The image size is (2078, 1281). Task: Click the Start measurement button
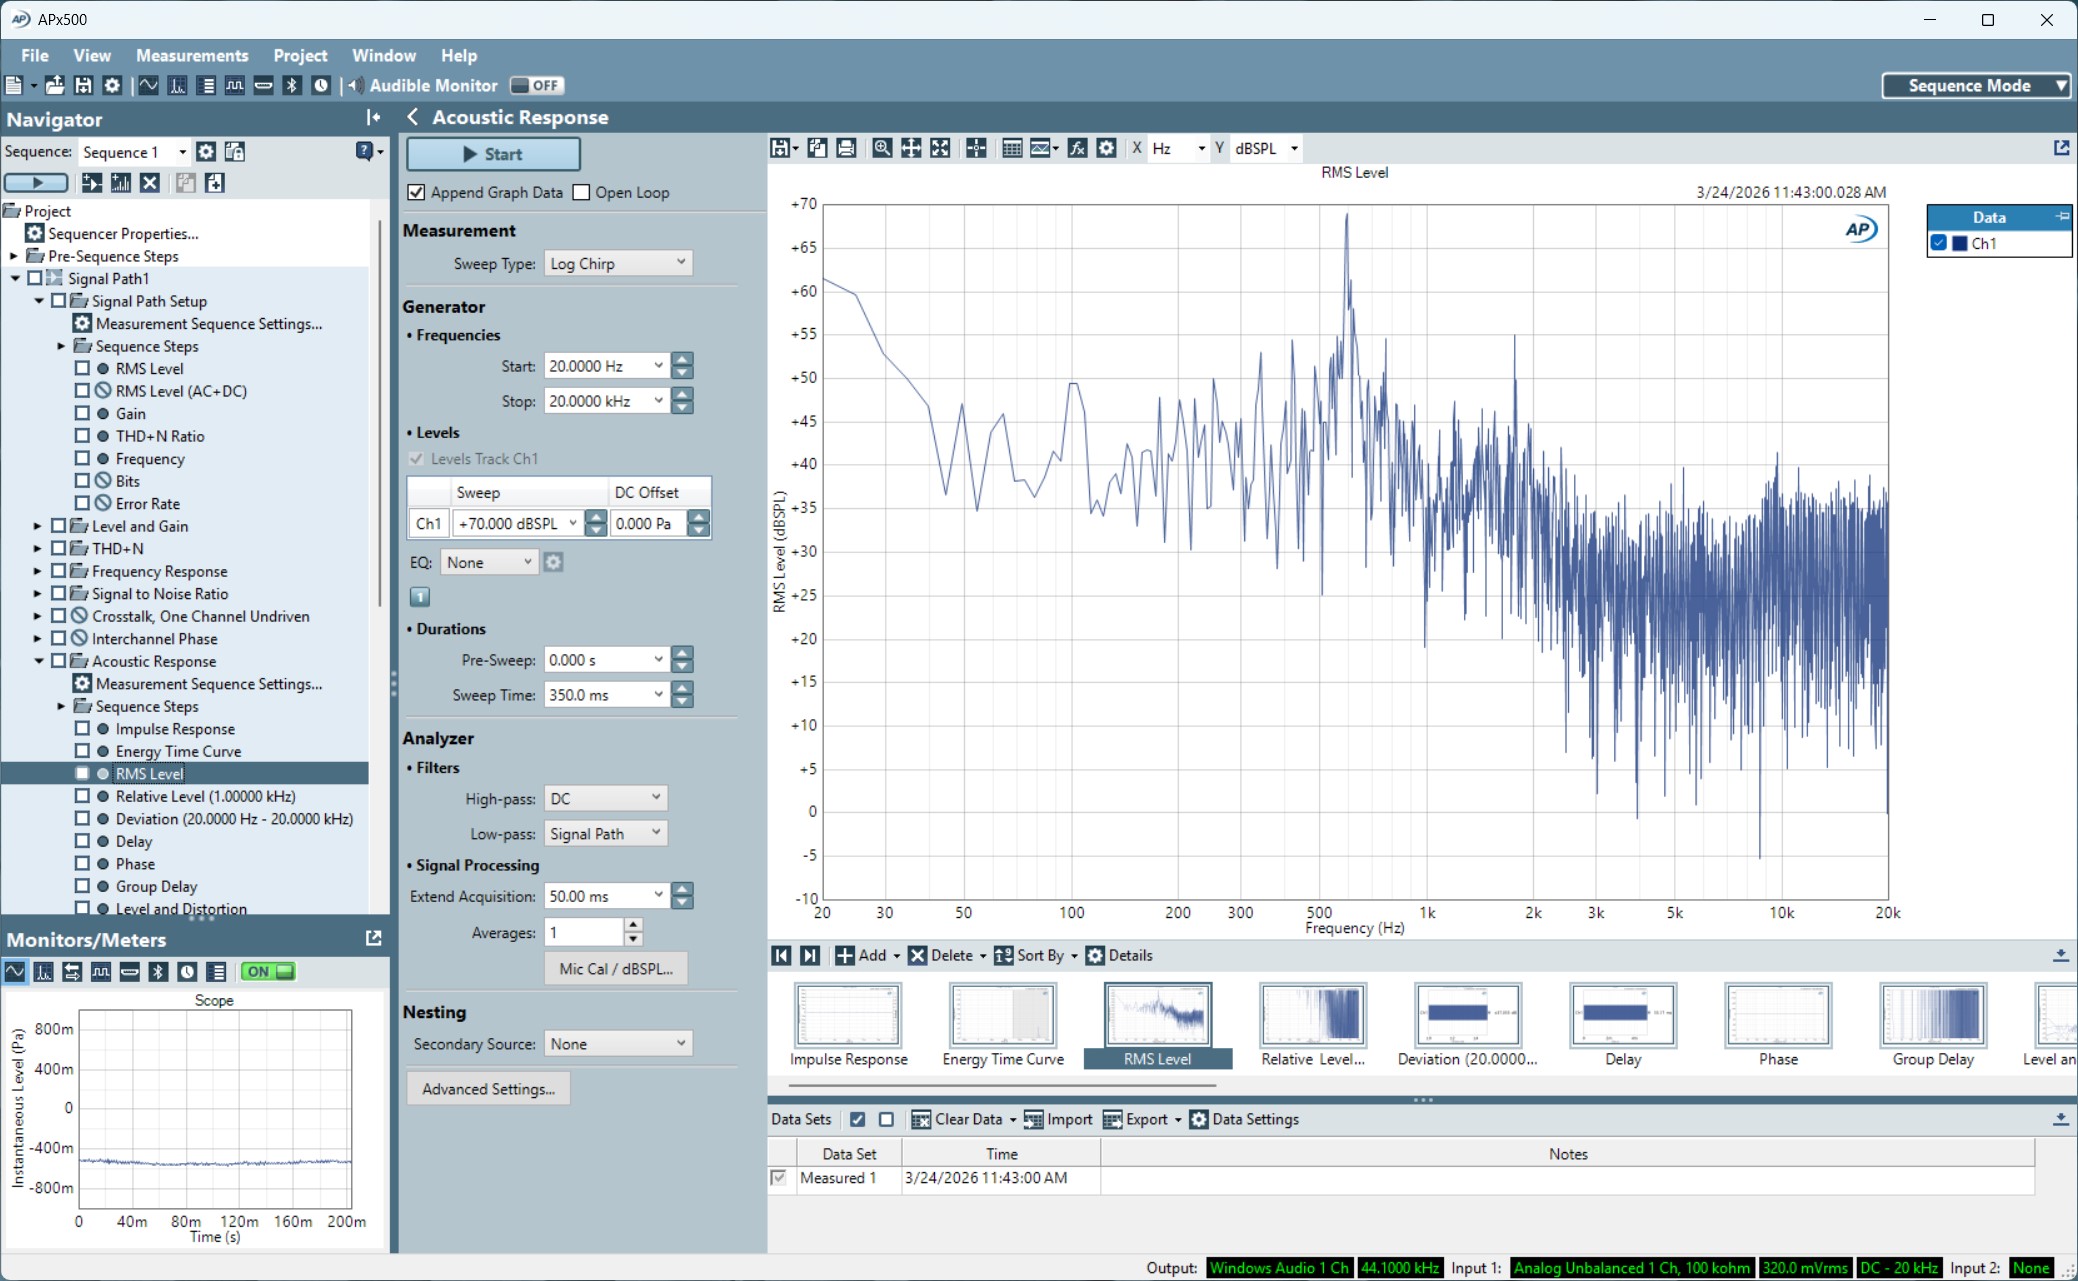coord(493,154)
